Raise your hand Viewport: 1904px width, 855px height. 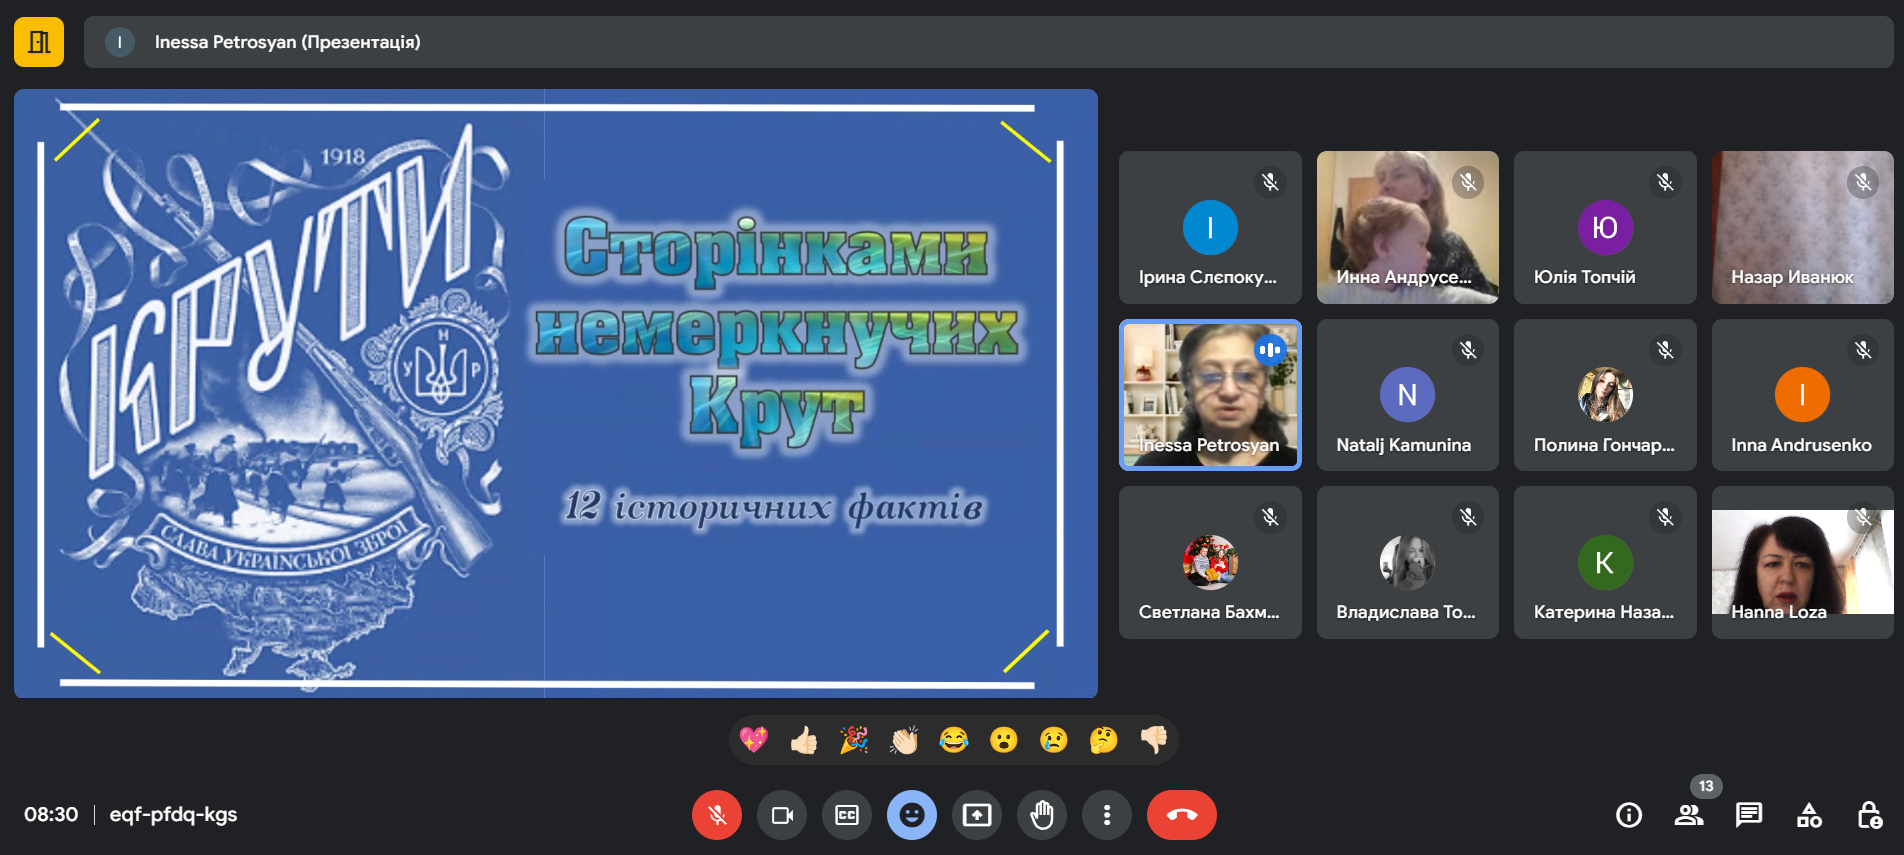[1041, 815]
